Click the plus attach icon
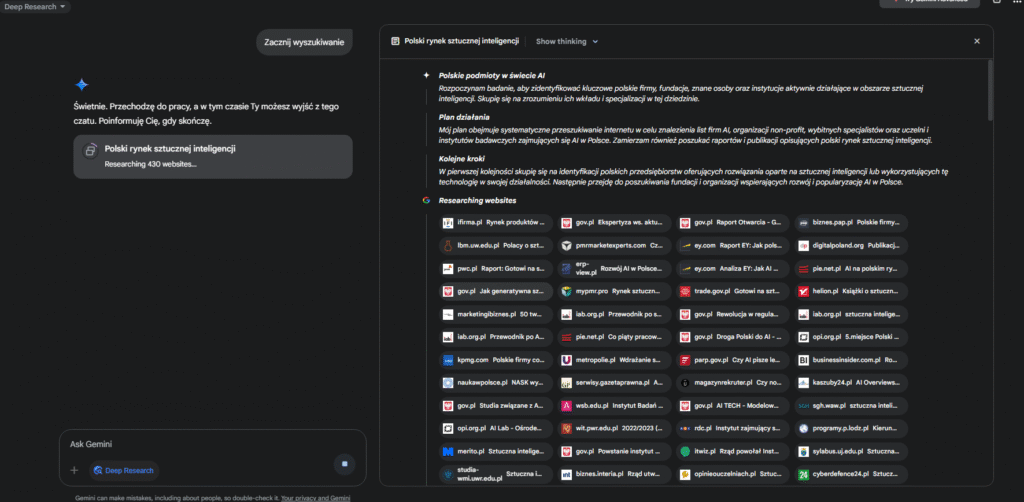This screenshot has width=1024, height=502. 74,470
